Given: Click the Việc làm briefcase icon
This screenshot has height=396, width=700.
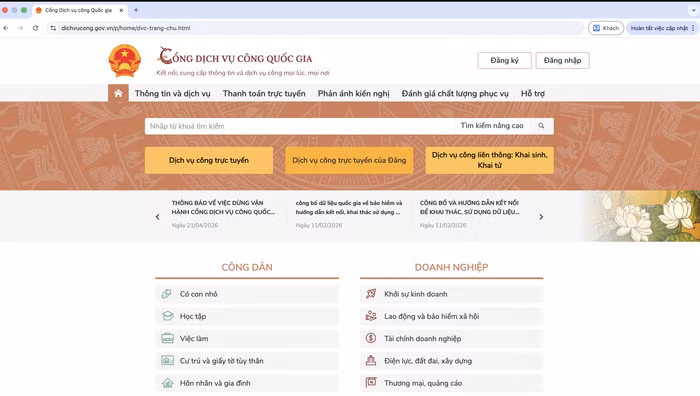Looking at the screenshot, I should point(167,338).
